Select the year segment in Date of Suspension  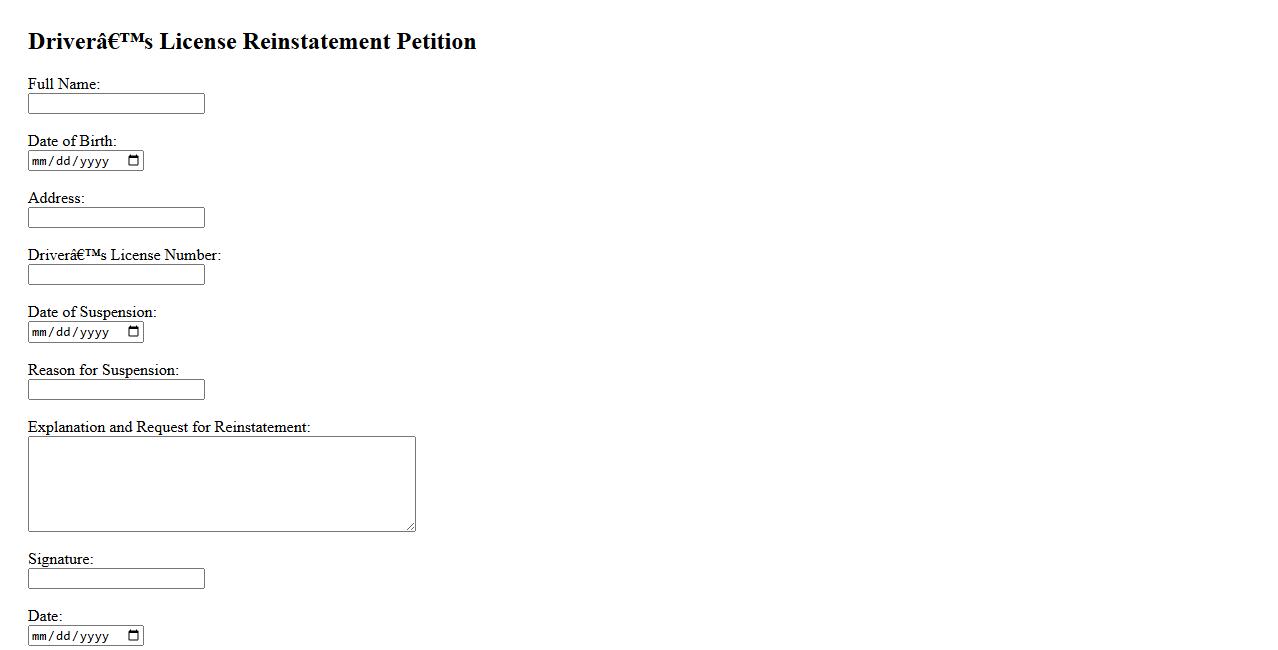[94, 332]
